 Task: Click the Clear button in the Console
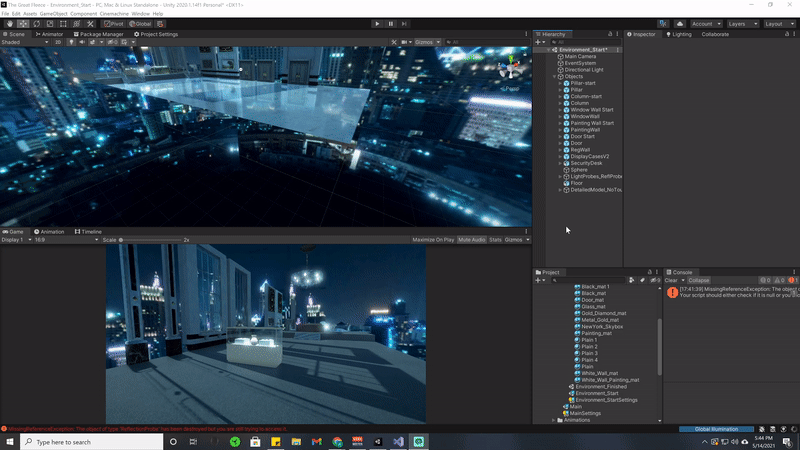pyautogui.click(x=672, y=280)
